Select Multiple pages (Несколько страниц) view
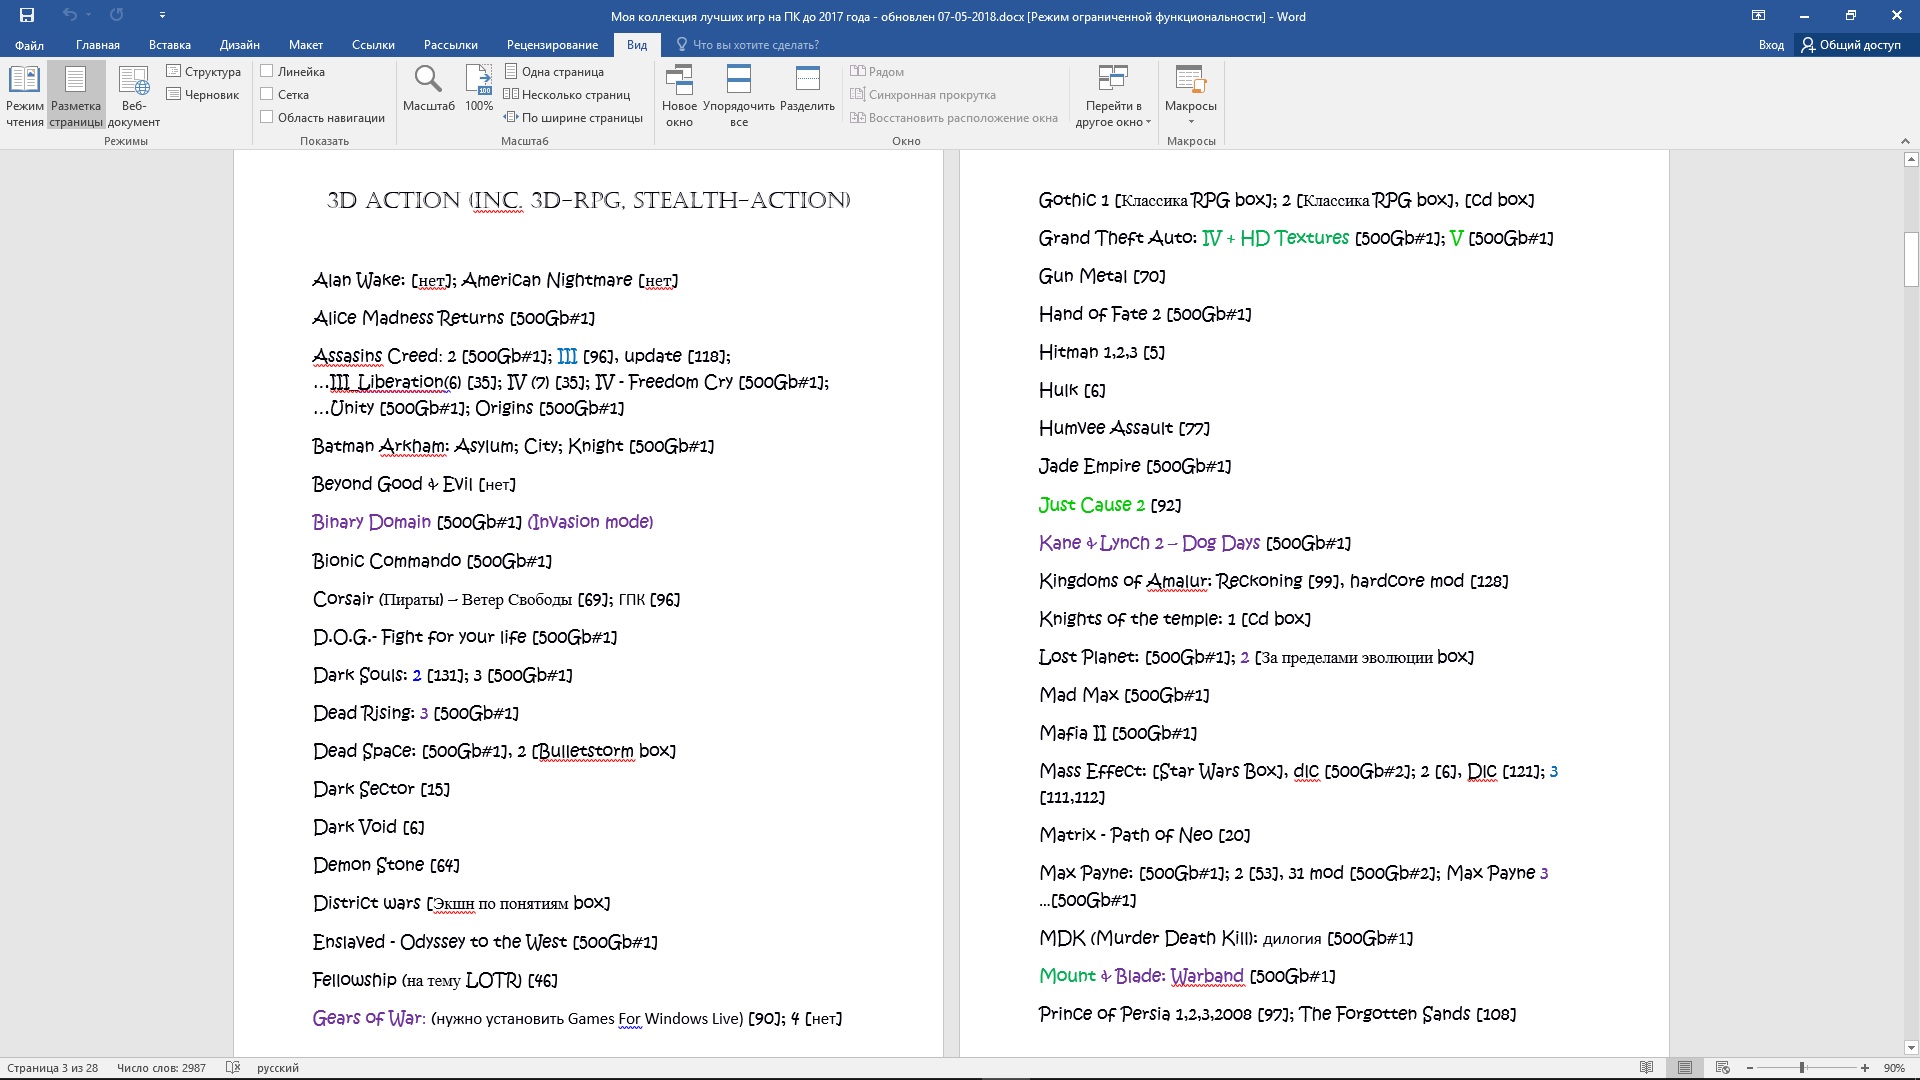The height and width of the screenshot is (1080, 1920). (567, 94)
